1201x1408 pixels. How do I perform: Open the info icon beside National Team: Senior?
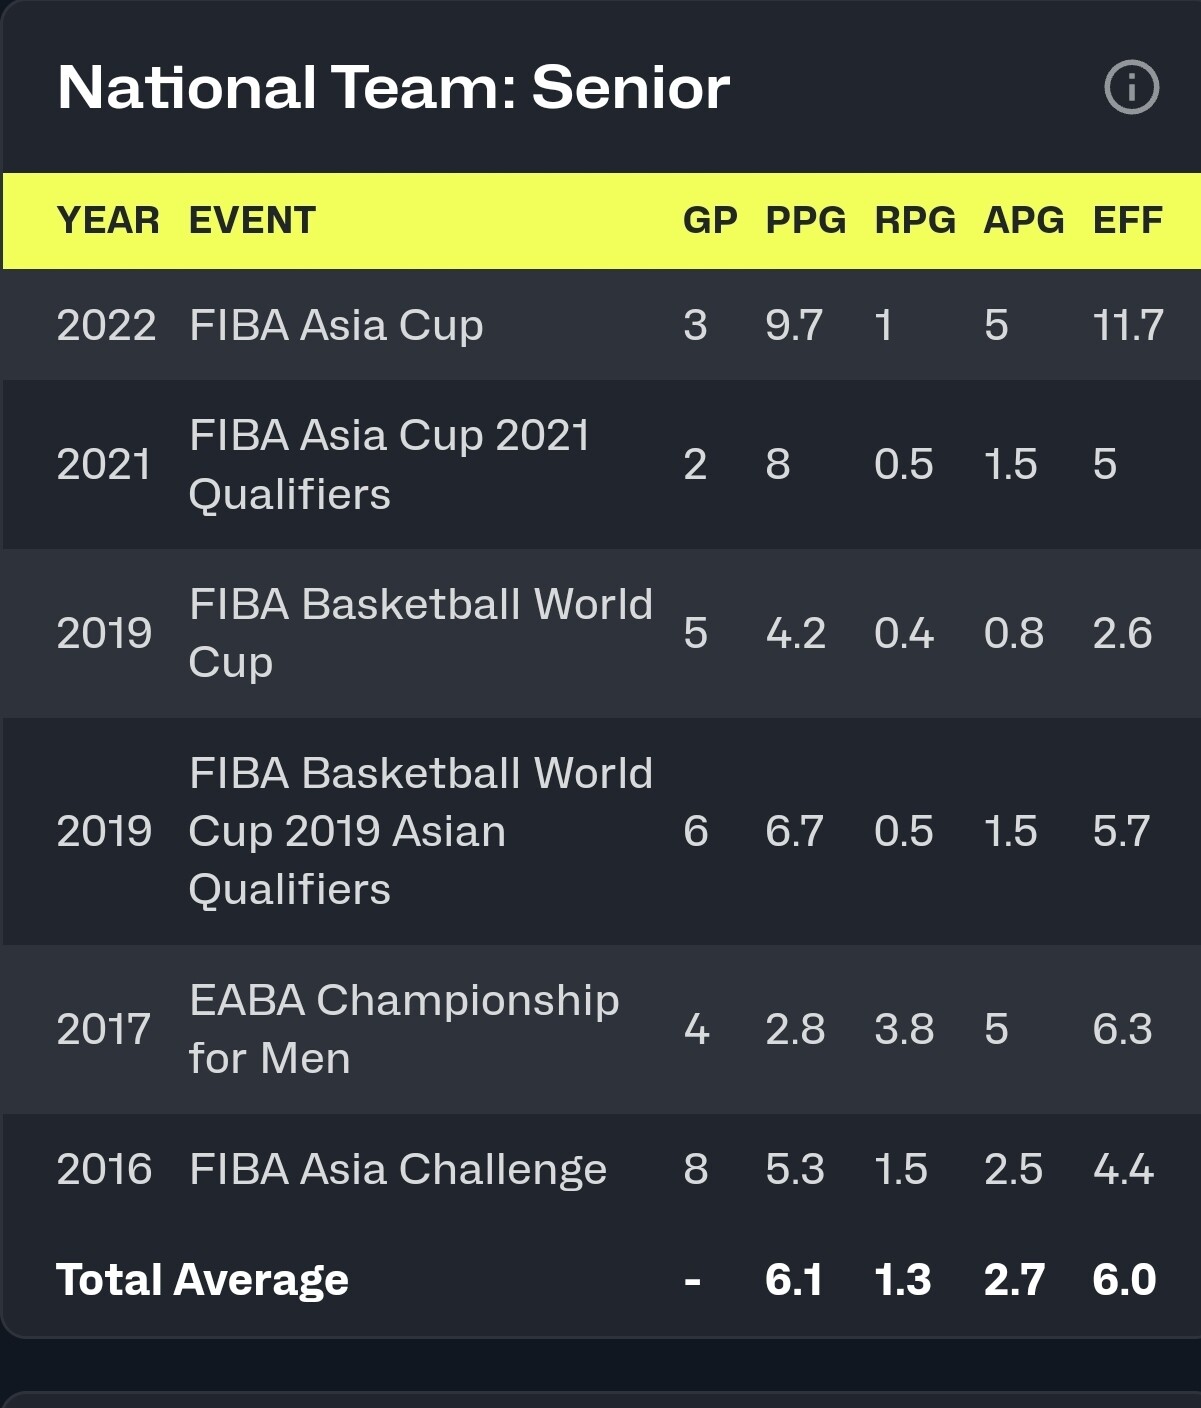pos(1131,87)
